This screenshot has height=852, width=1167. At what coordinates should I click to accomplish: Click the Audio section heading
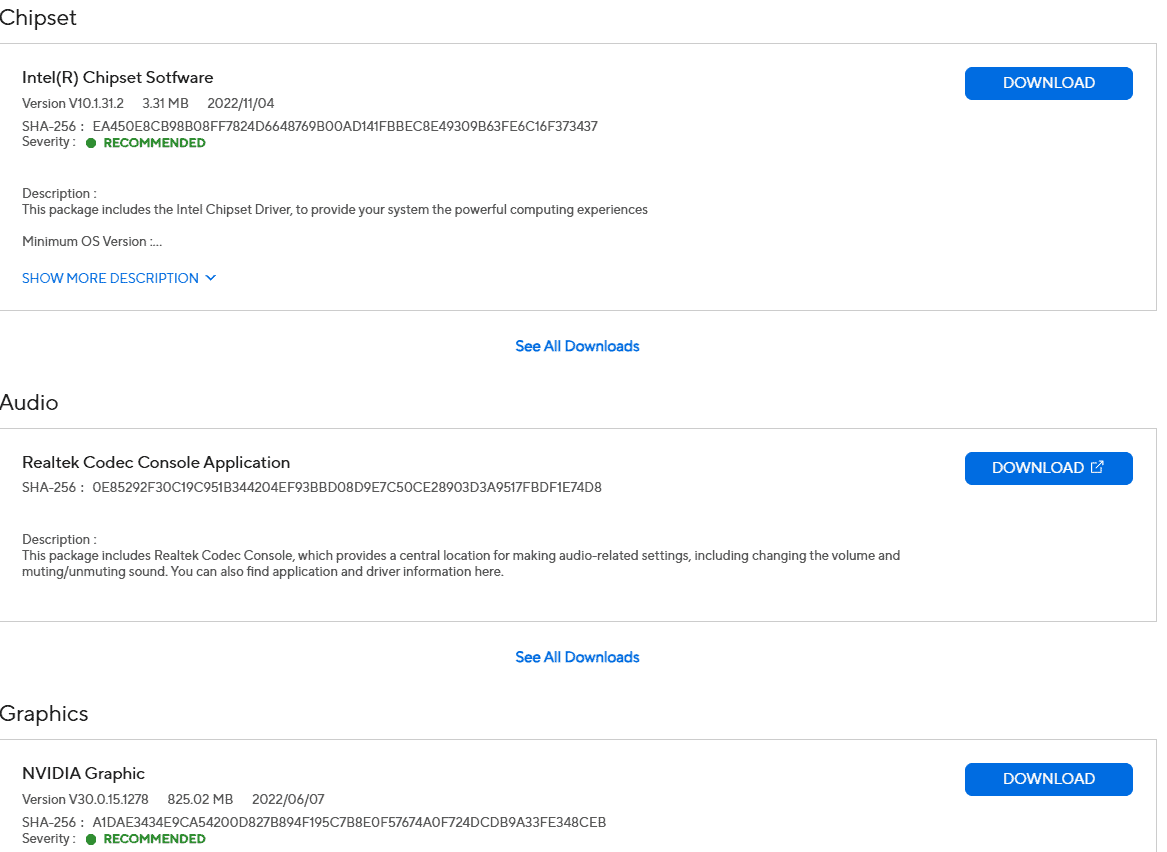[x=29, y=402]
